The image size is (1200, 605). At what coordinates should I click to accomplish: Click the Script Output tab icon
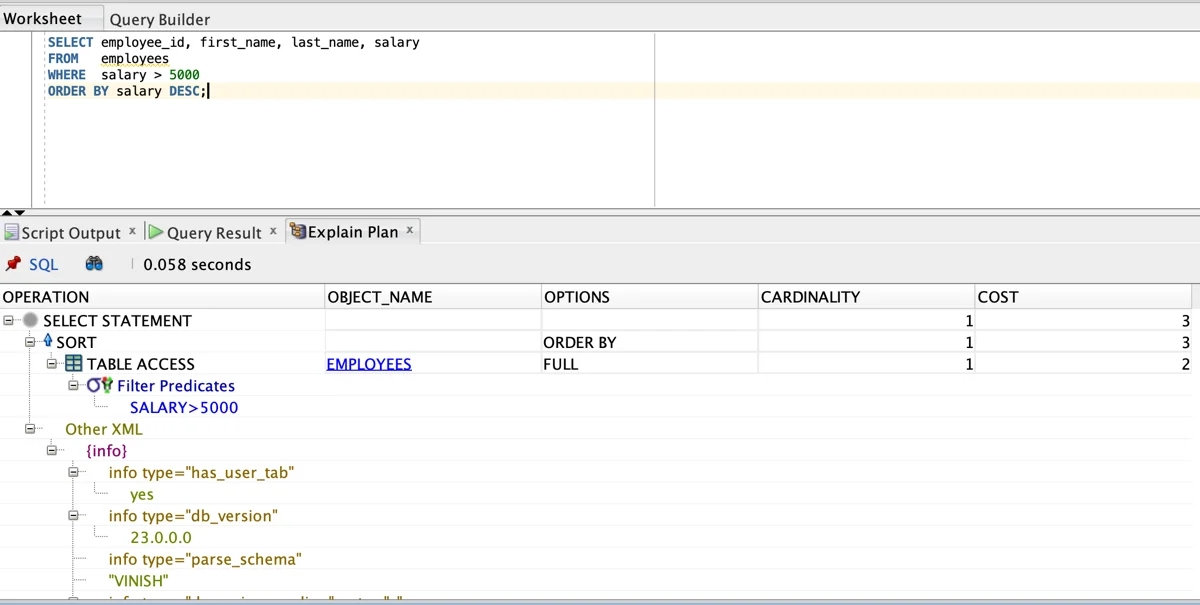pos(12,232)
